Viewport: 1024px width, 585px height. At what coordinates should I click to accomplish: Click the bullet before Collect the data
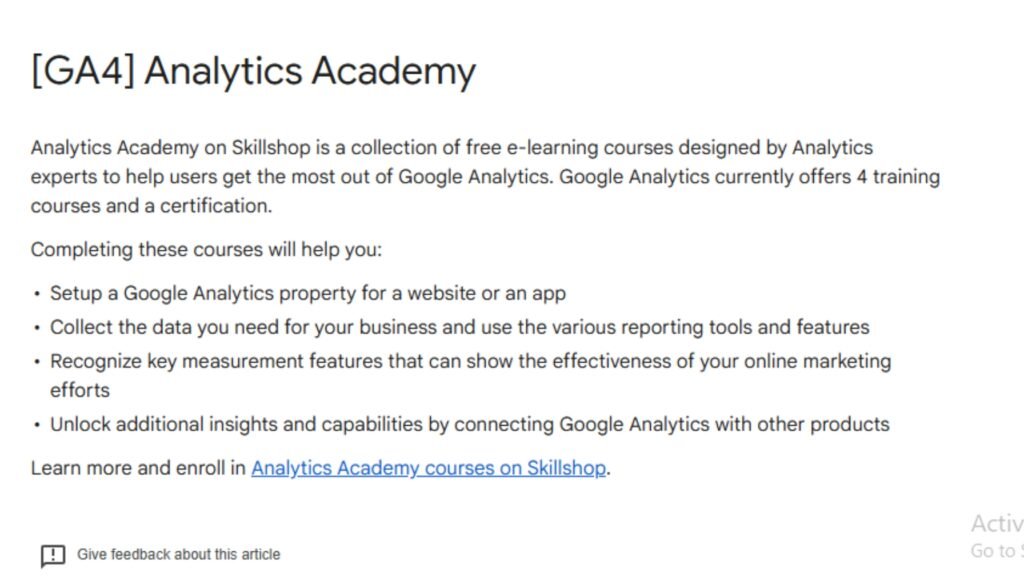point(37,328)
